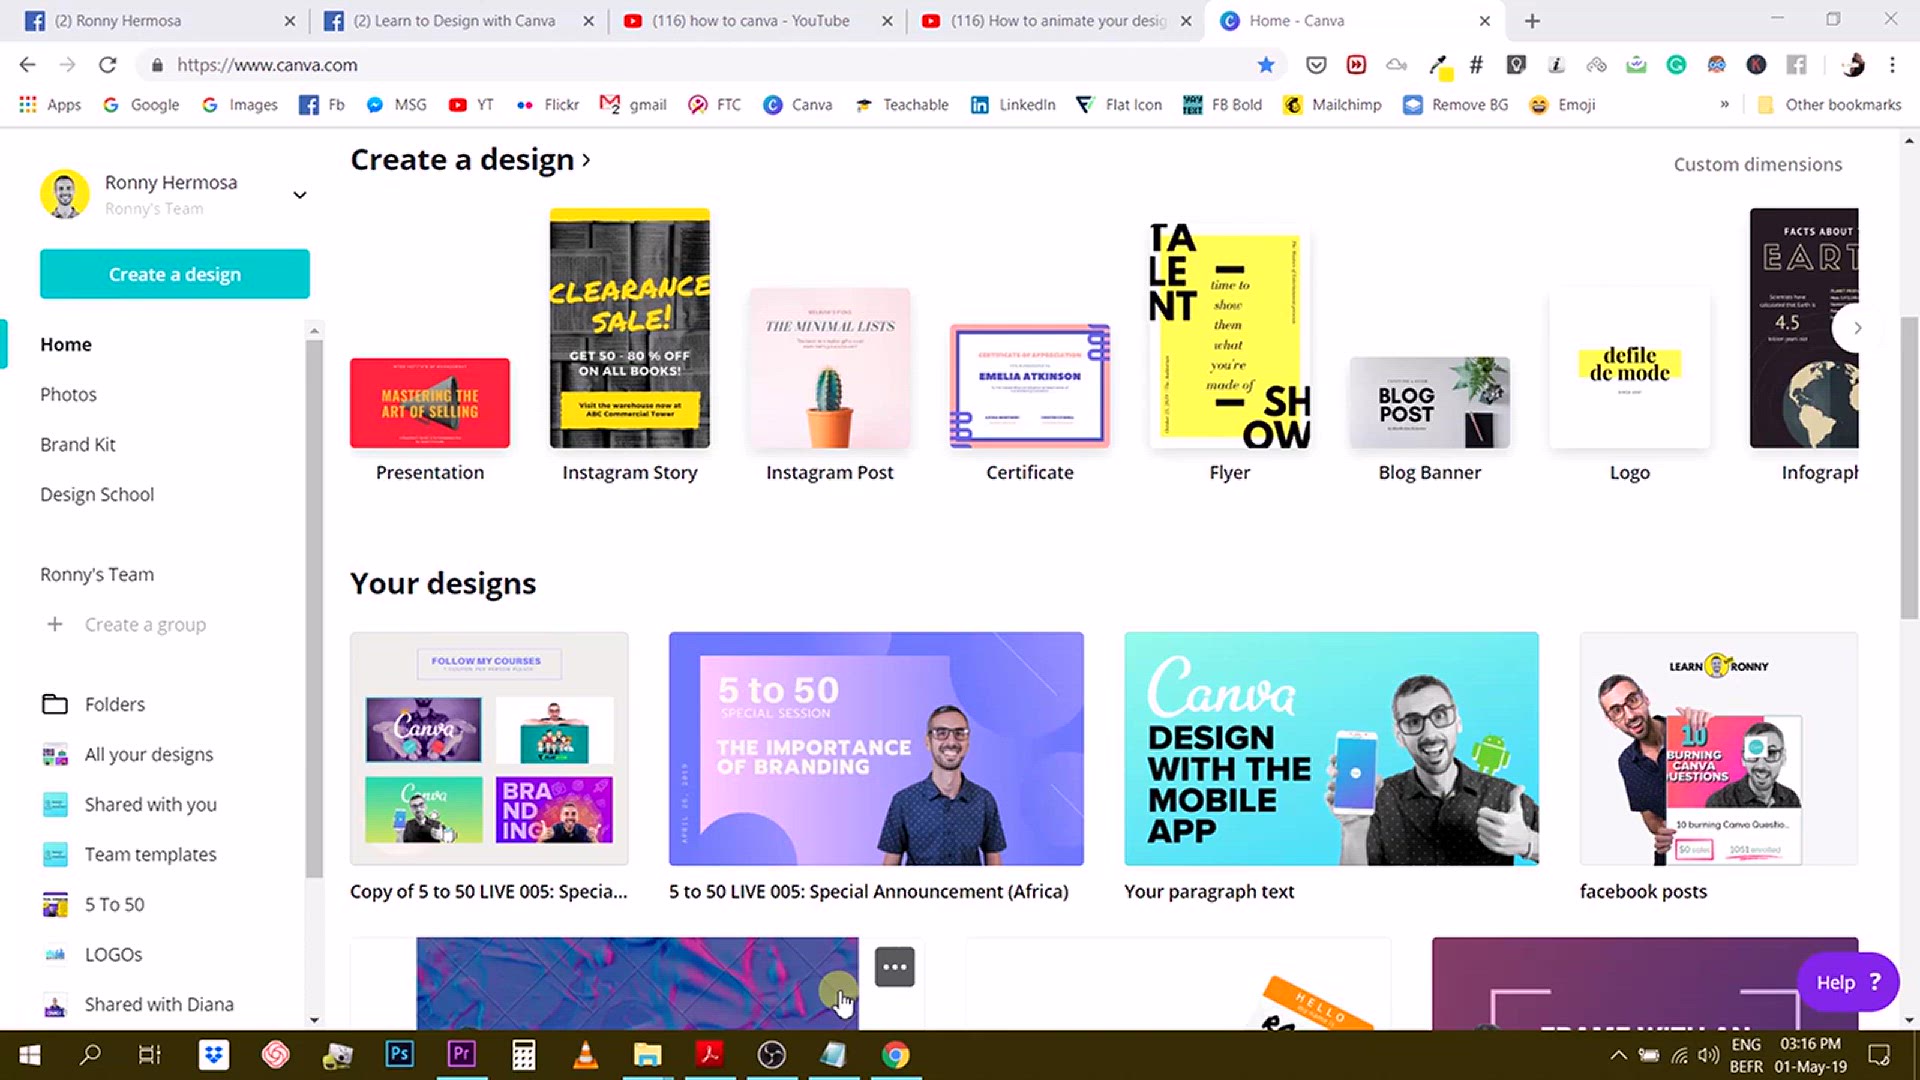Click the Grammarly extension icon

[x=1676, y=65]
